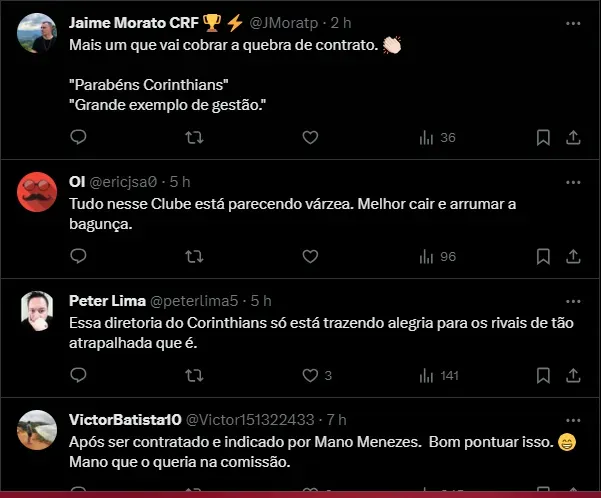Image resolution: width=601 pixels, height=498 pixels.
Task: Repost Peter Lima's tweet
Action: pyautogui.click(x=194, y=375)
